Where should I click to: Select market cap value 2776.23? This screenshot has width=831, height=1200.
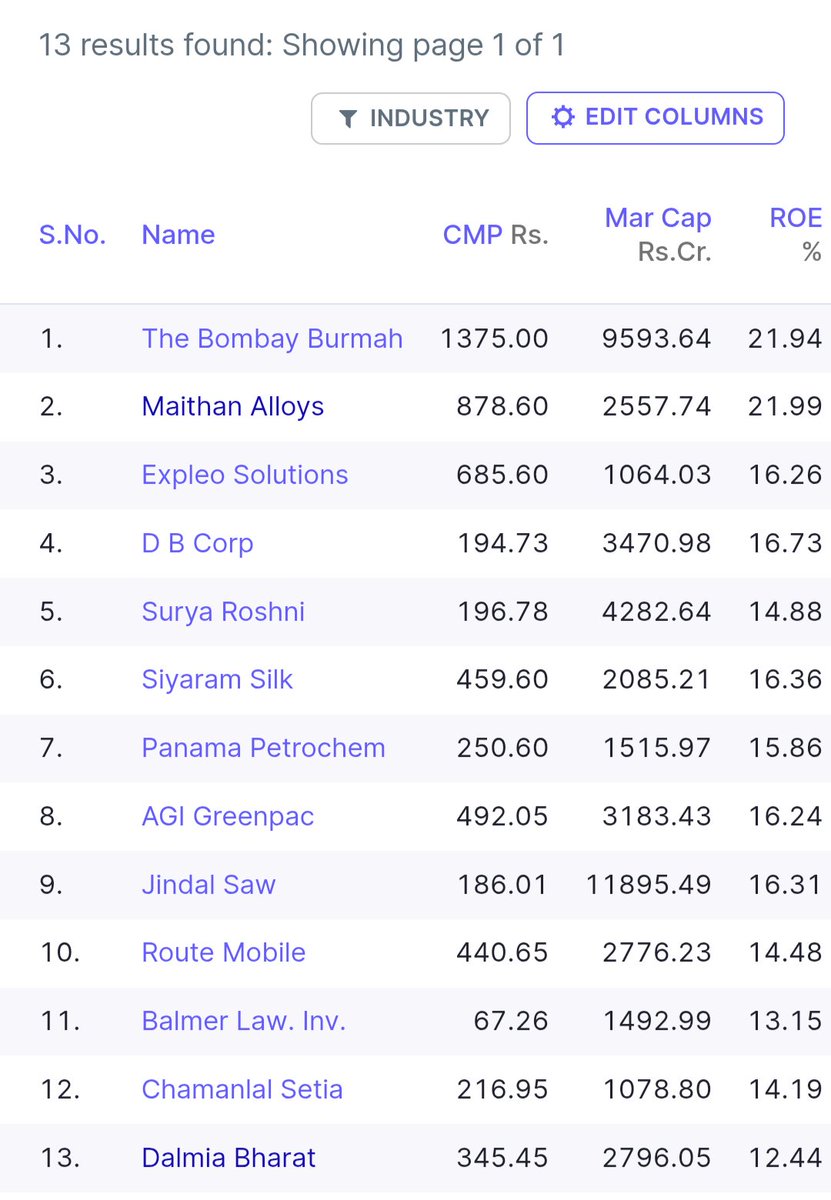[x=657, y=952]
